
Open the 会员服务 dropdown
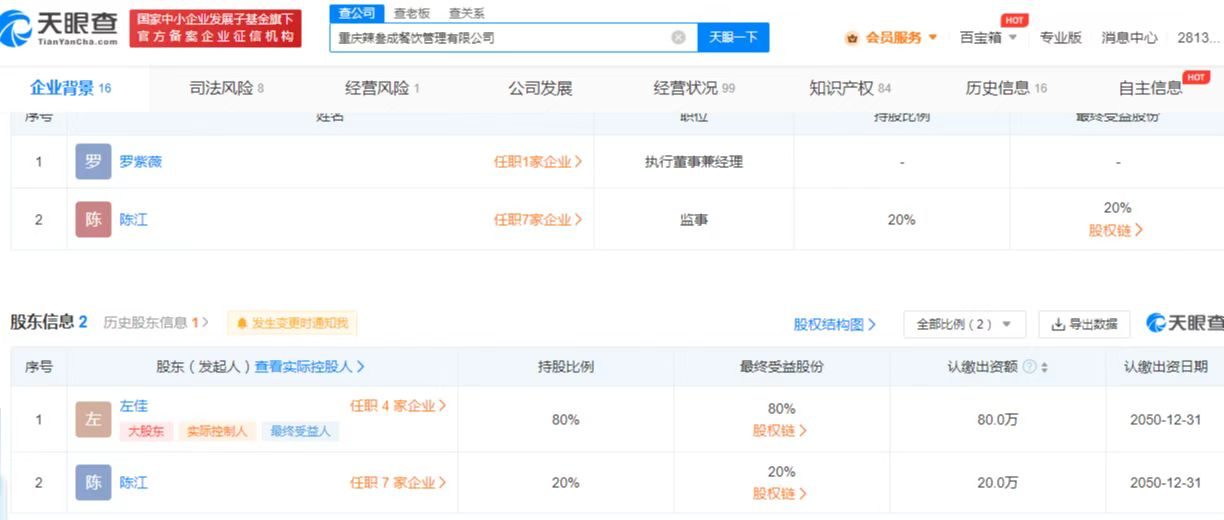click(892, 38)
